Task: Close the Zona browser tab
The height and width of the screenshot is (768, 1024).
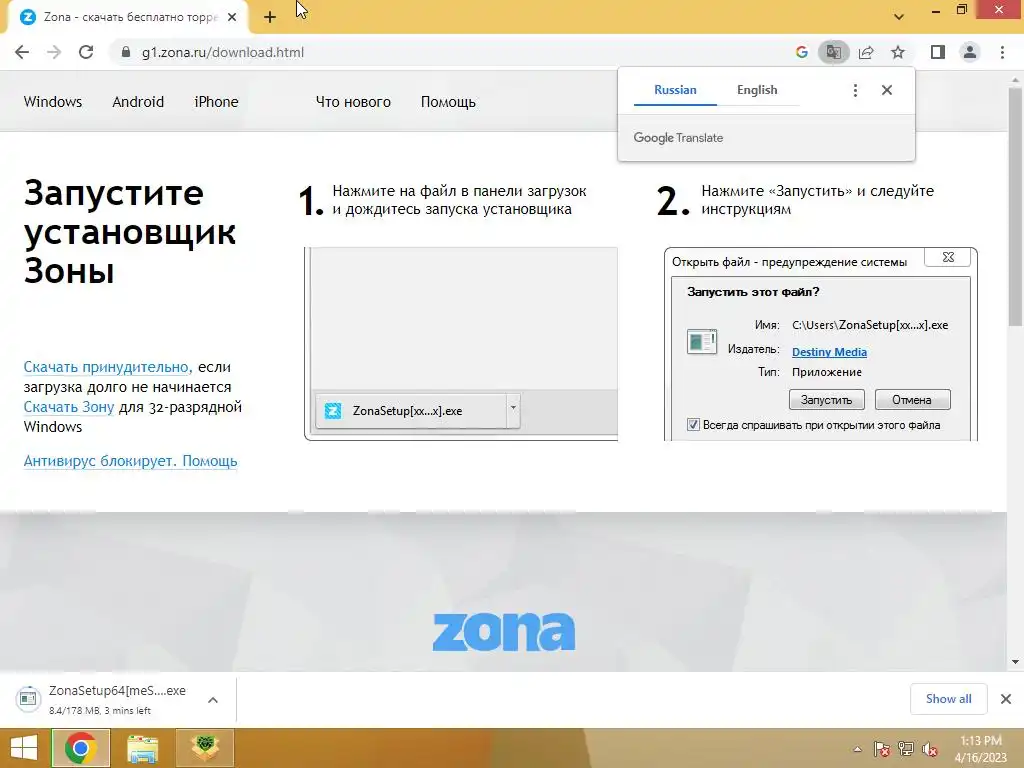Action: point(232,17)
